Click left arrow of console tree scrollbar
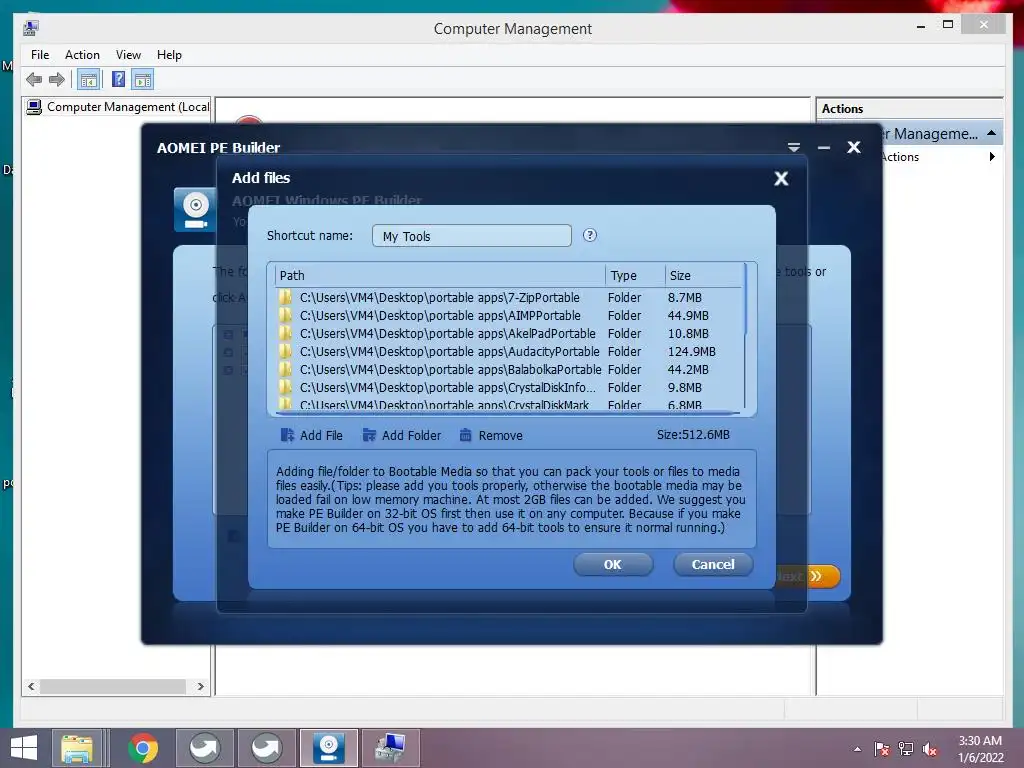1024x768 pixels. [31, 686]
